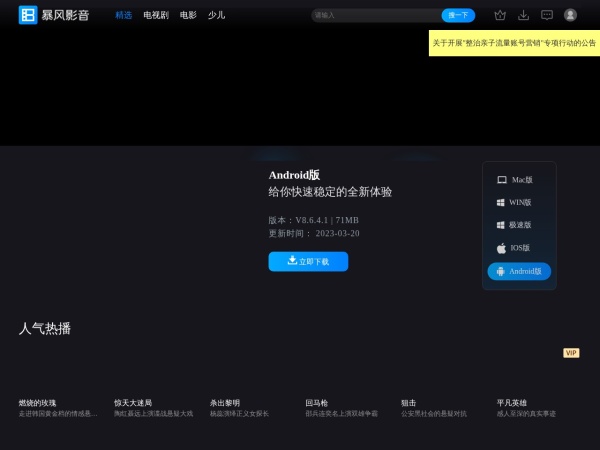Click the download icon in top bar

point(523,15)
